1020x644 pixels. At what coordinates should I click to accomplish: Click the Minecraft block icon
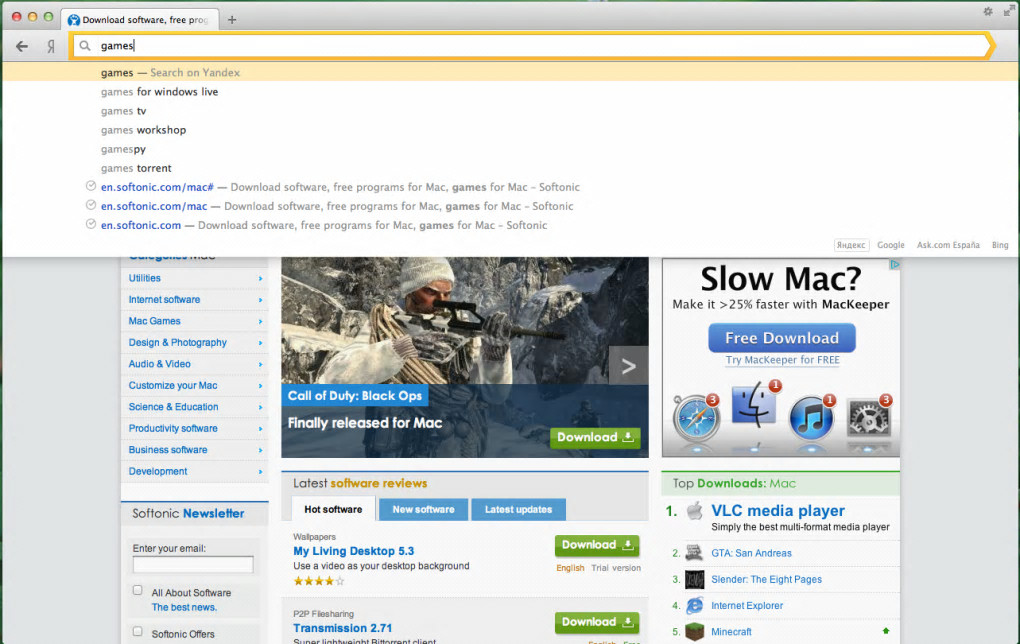tap(694, 632)
